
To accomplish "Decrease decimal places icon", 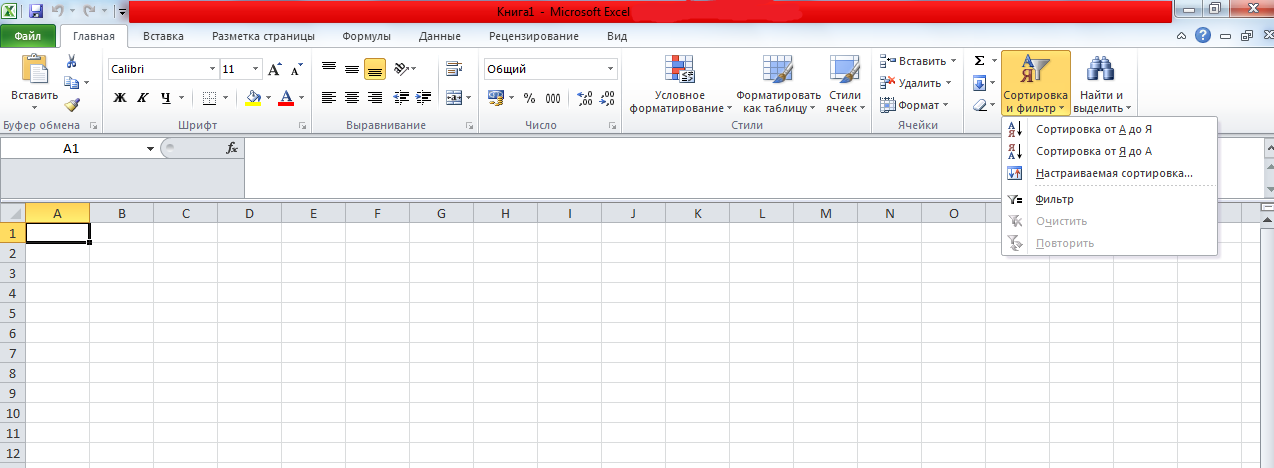I will [607, 98].
